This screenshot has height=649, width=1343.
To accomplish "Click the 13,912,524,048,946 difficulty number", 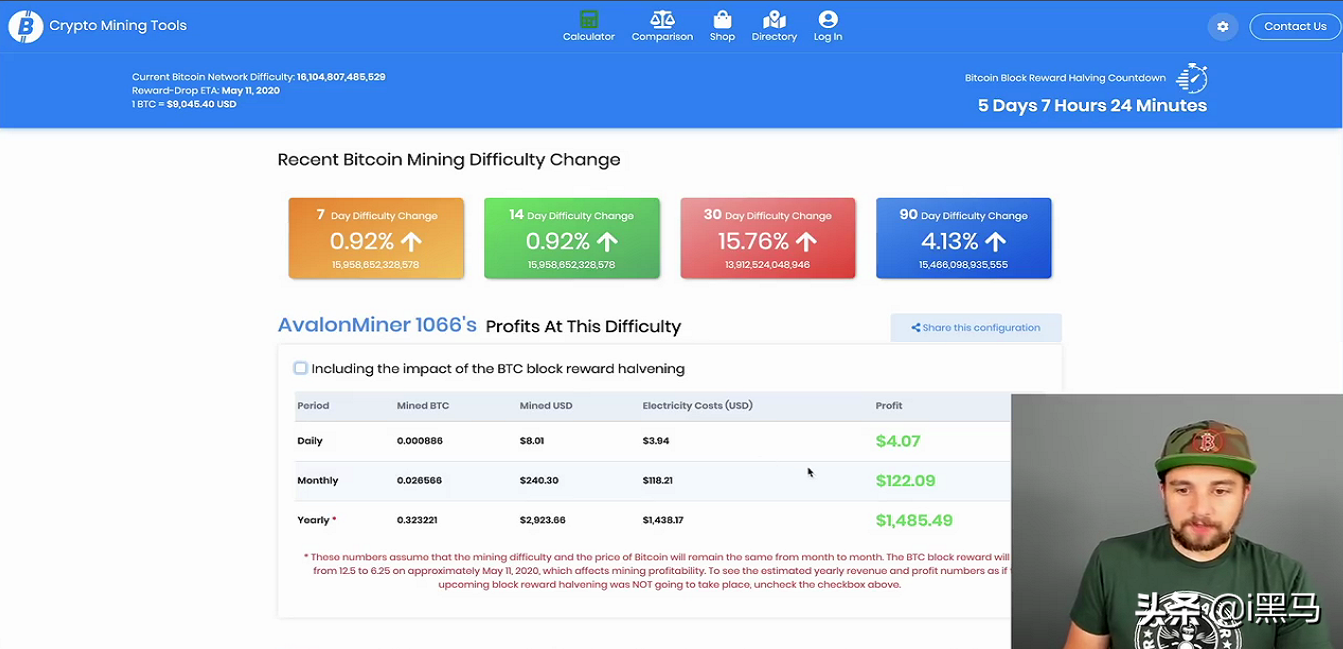I will tap(768, 265).
